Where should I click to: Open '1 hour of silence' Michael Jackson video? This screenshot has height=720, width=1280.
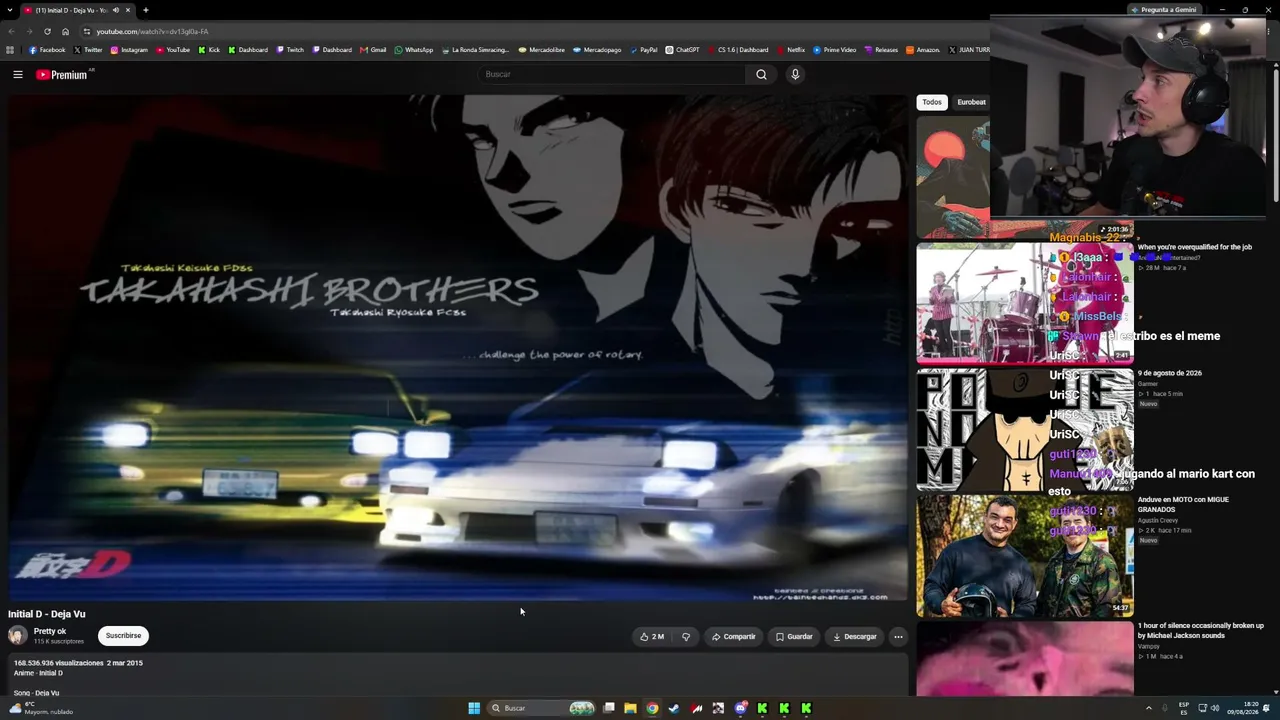tap(1201, 630)
